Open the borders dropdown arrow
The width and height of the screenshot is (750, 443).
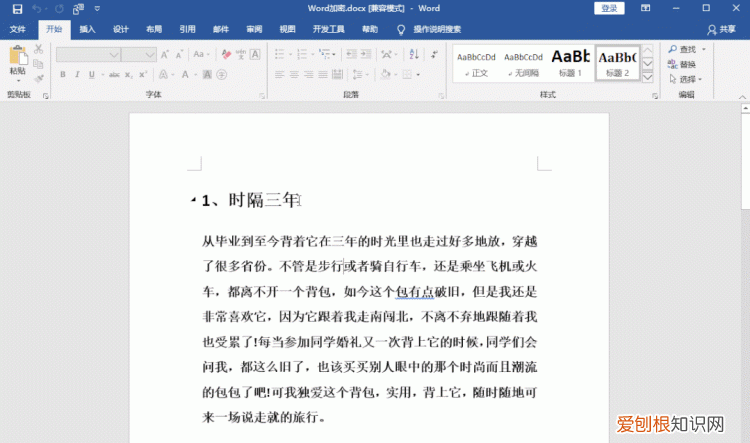pyautogui.click(x=418, y=75)
